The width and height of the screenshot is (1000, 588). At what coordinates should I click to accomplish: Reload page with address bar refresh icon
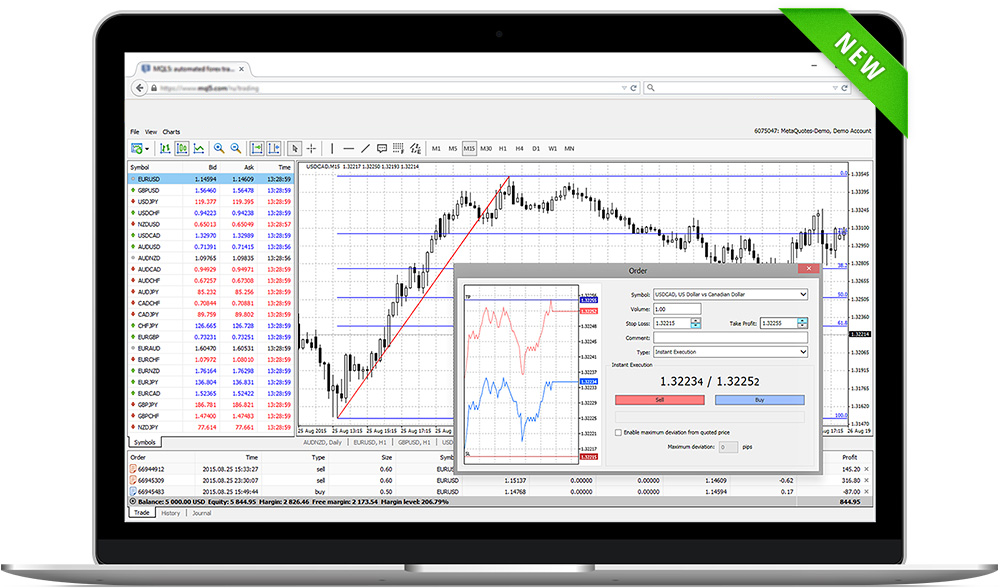point(633,88)
